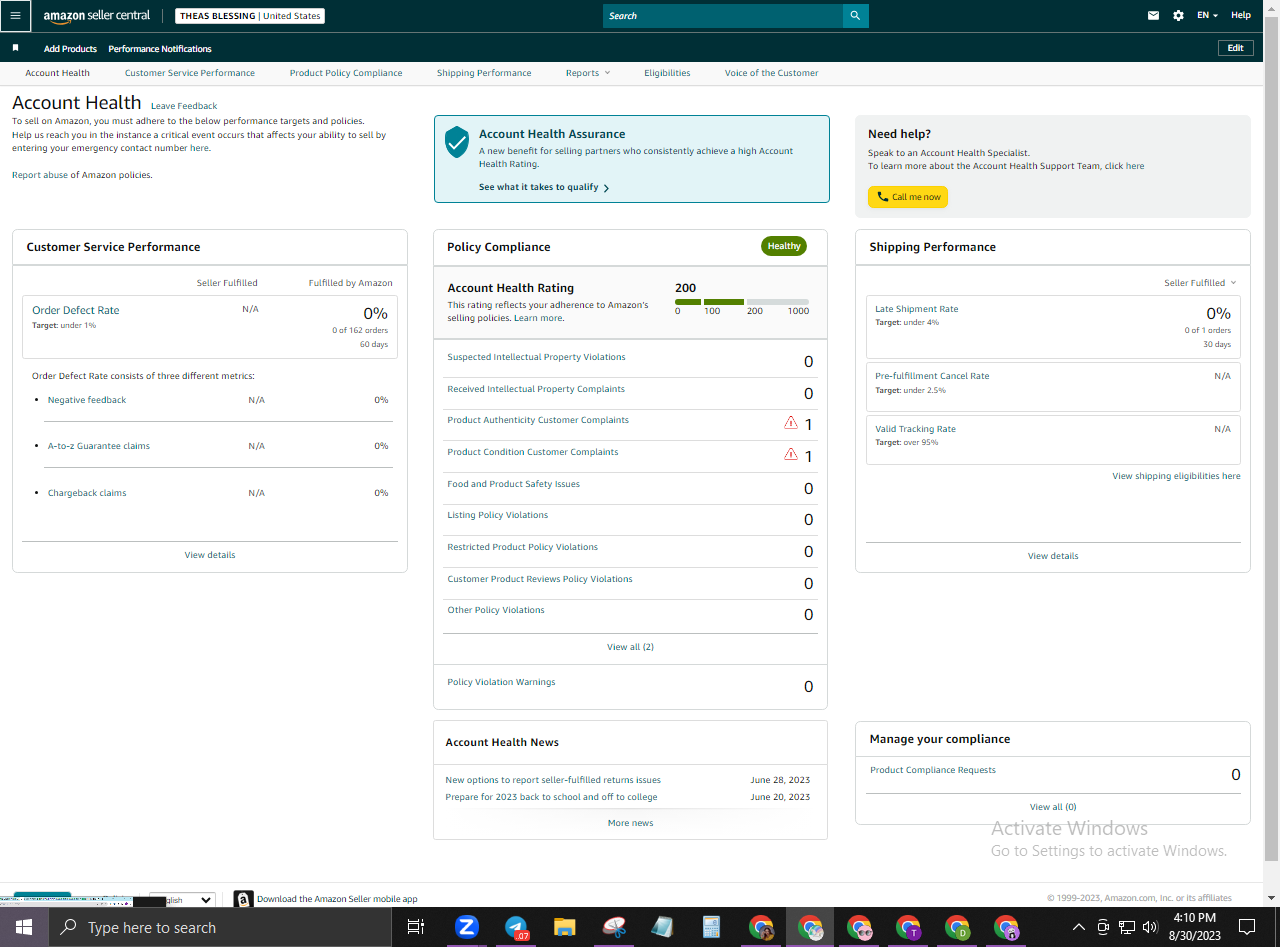The image size is (1280, 947).
Task: Open the Shipping Performance tab
Action: pos(484,73)
